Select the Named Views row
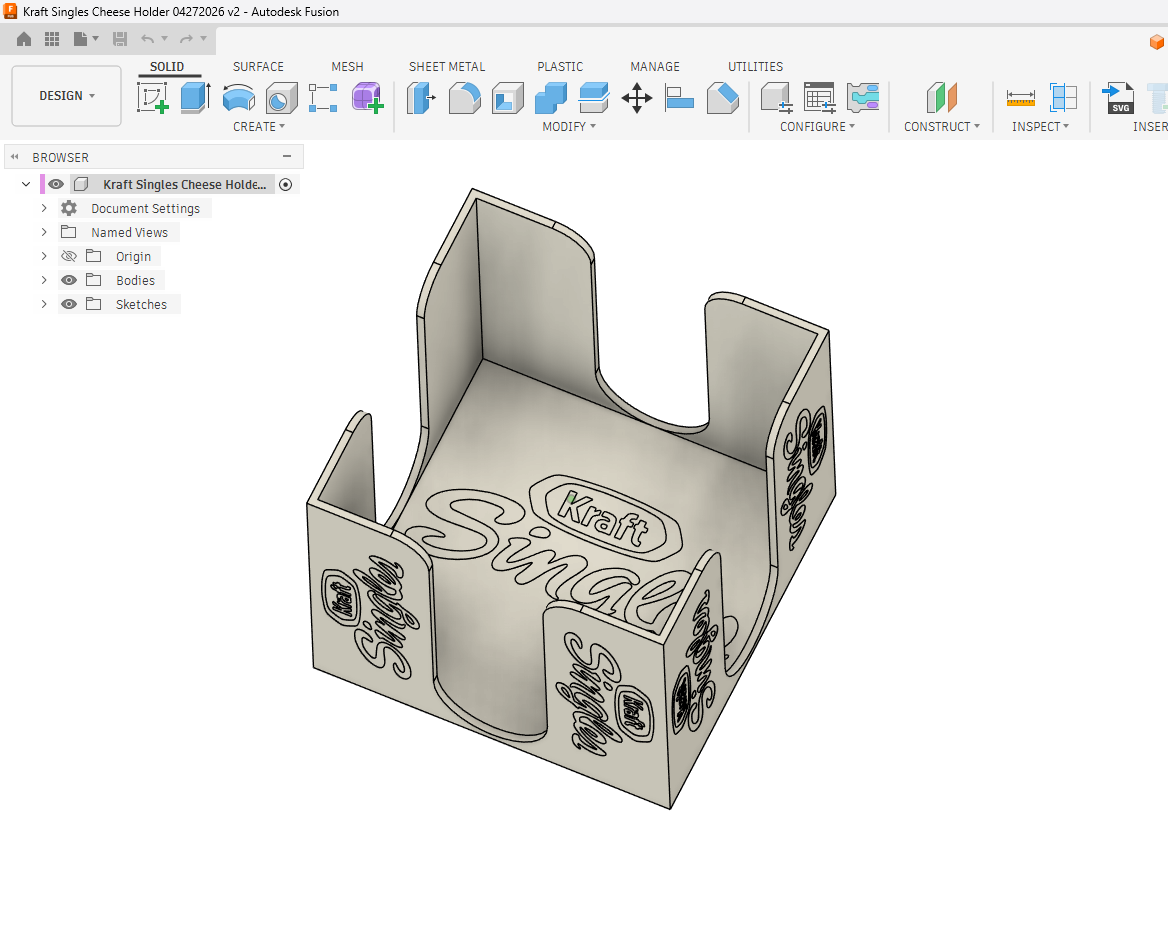Viewport: 1168px width, 939px height. coord(119,232)
